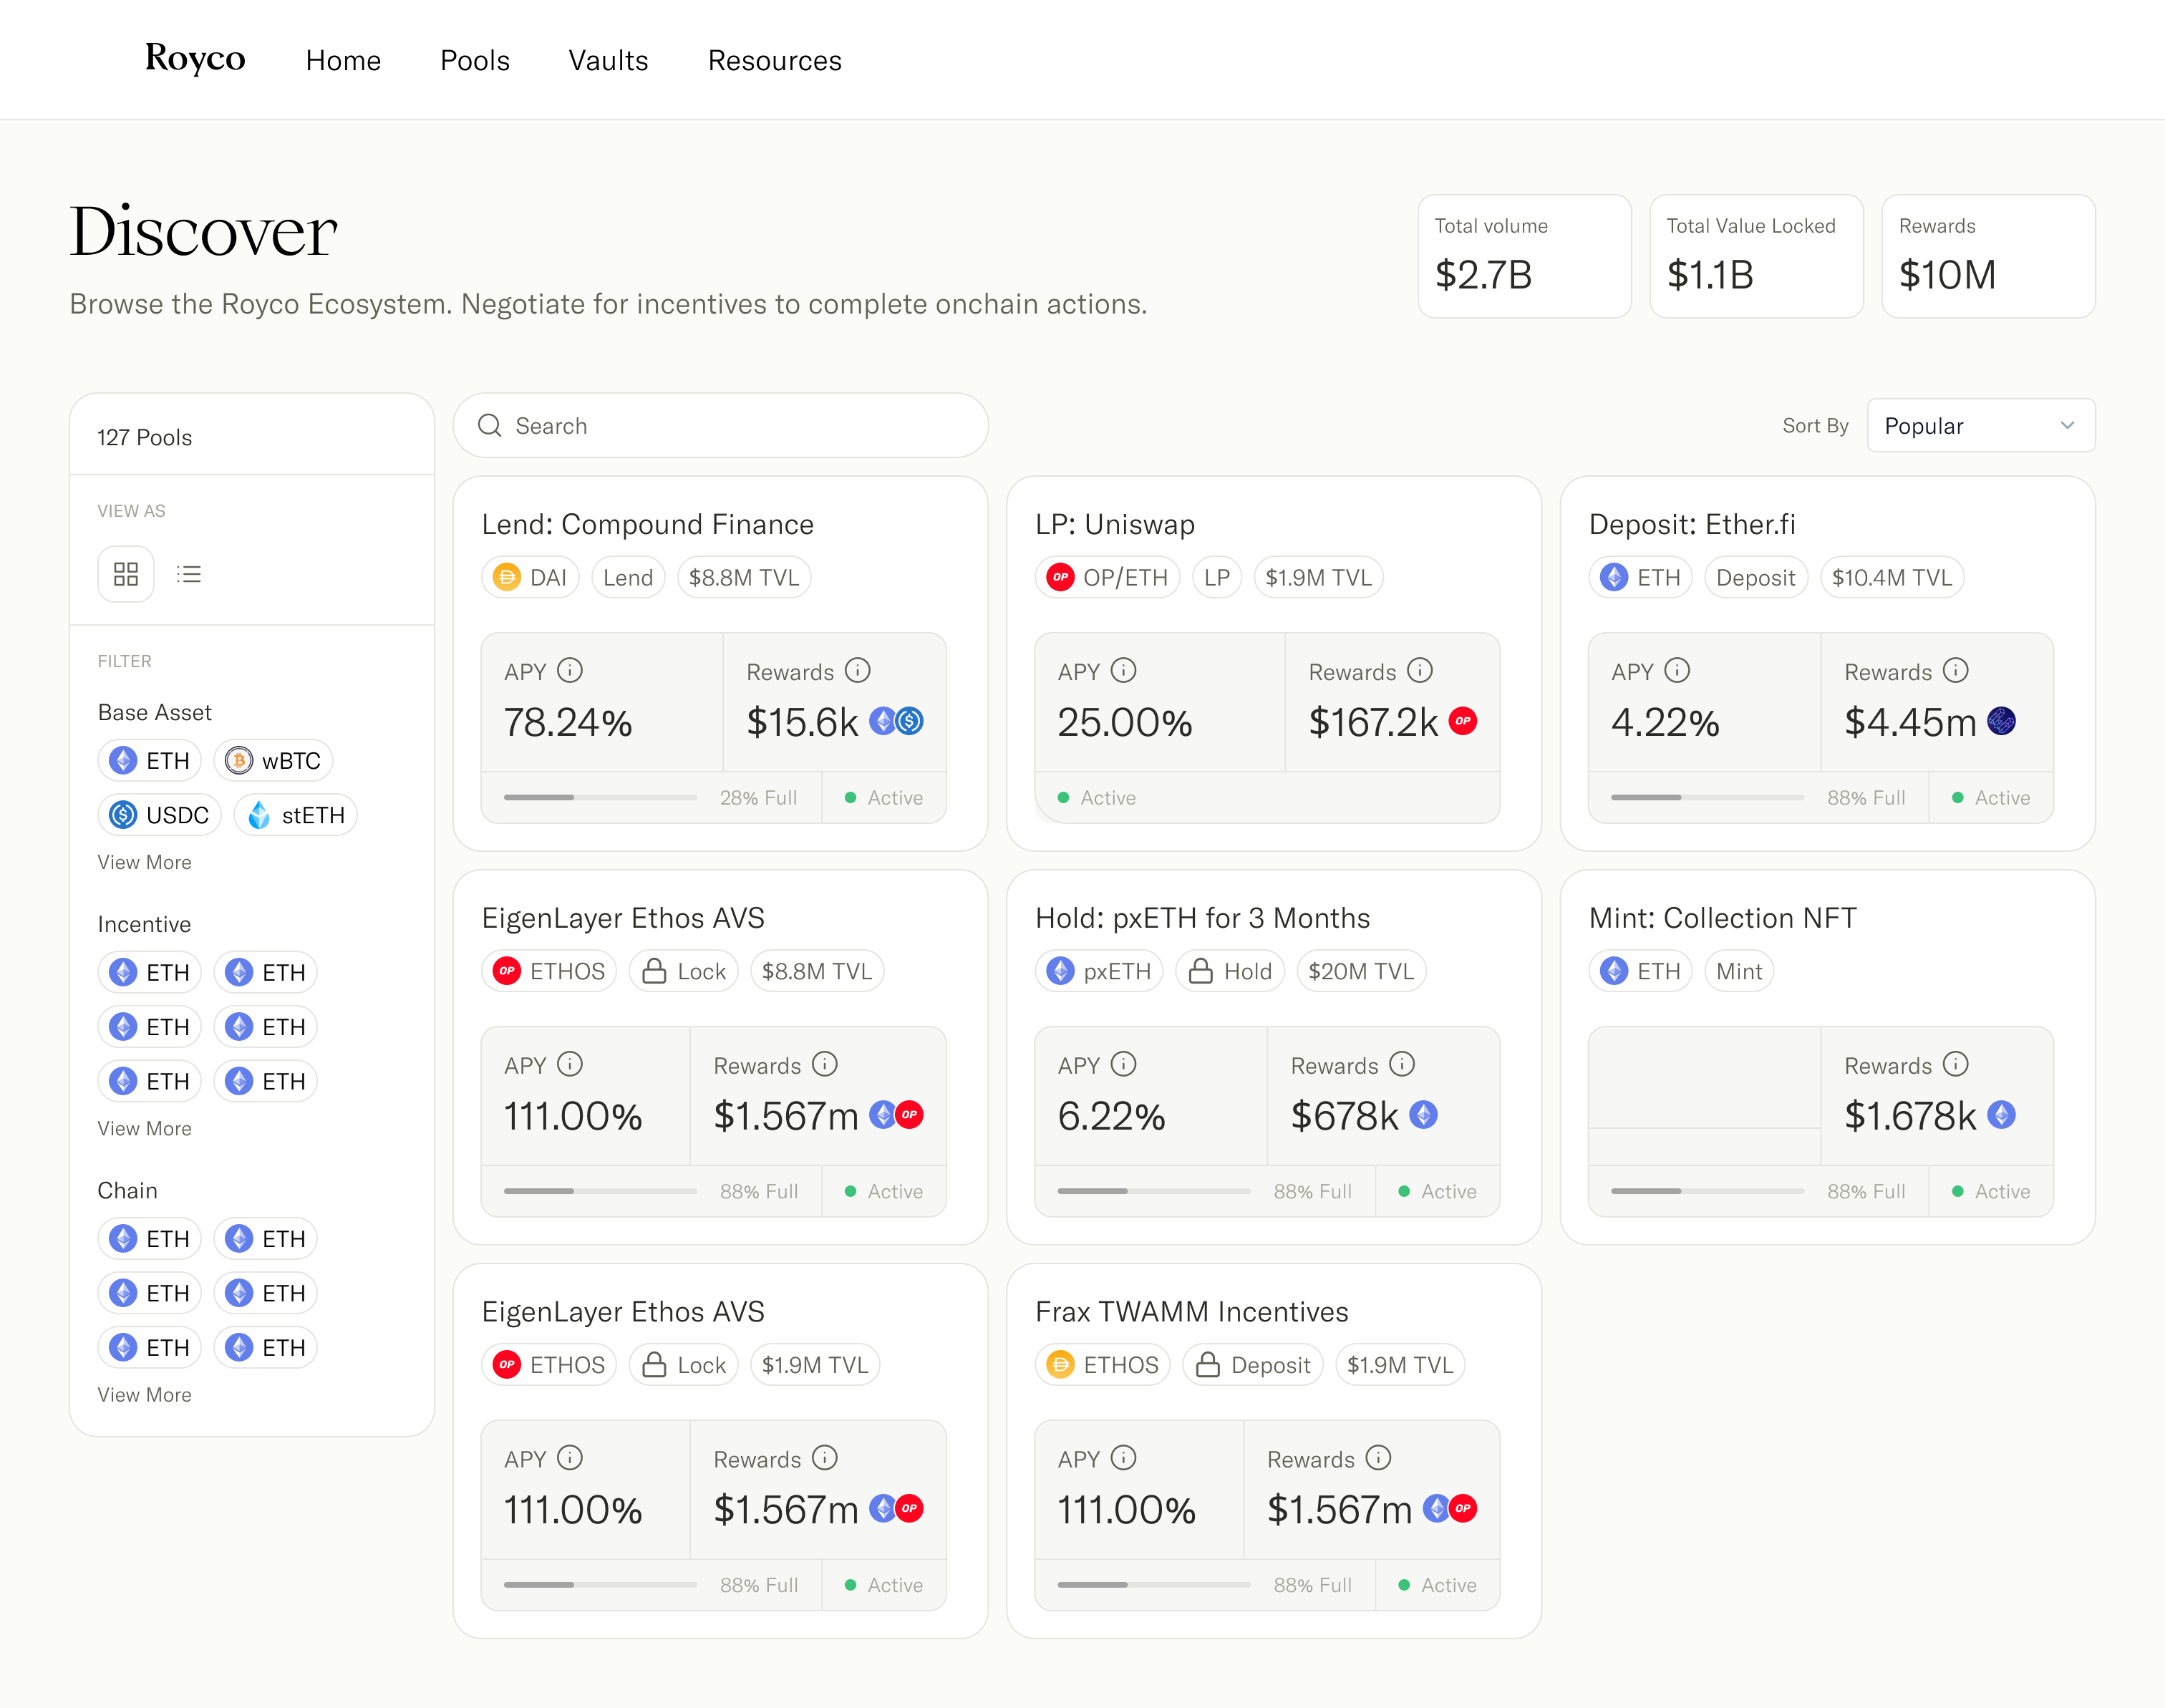The width and height of the screenshot is (2165, 1708).
Task: Click APY info icon on Compound Finance card
Action: click(570, 671)
